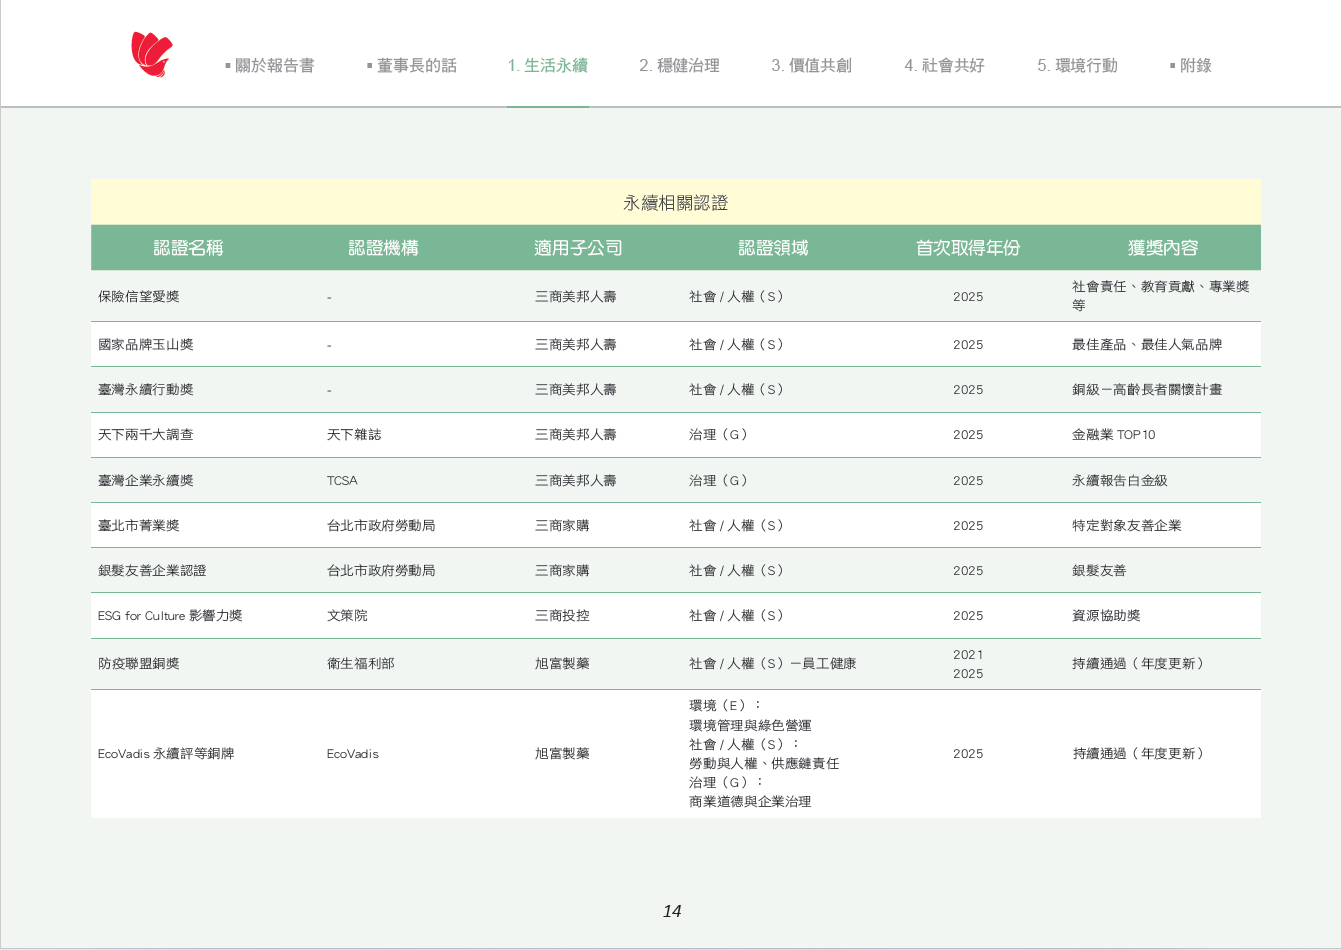
Task: Click the 2021 year in 防疫聯盟銅獎 row
Action: [x=968, y=655]
